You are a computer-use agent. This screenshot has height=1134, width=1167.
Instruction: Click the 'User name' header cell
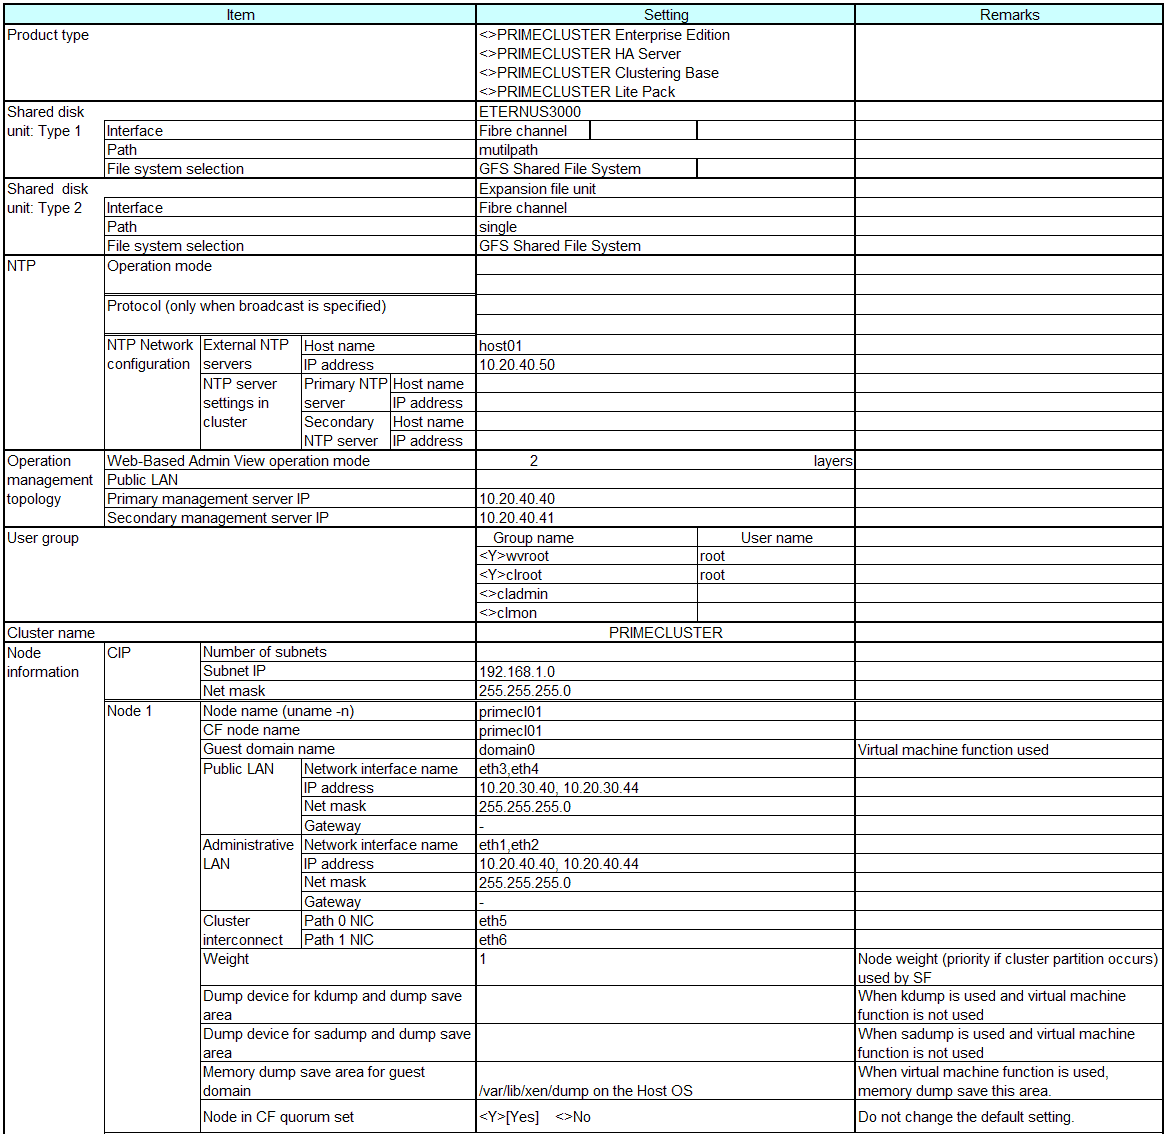776,537
